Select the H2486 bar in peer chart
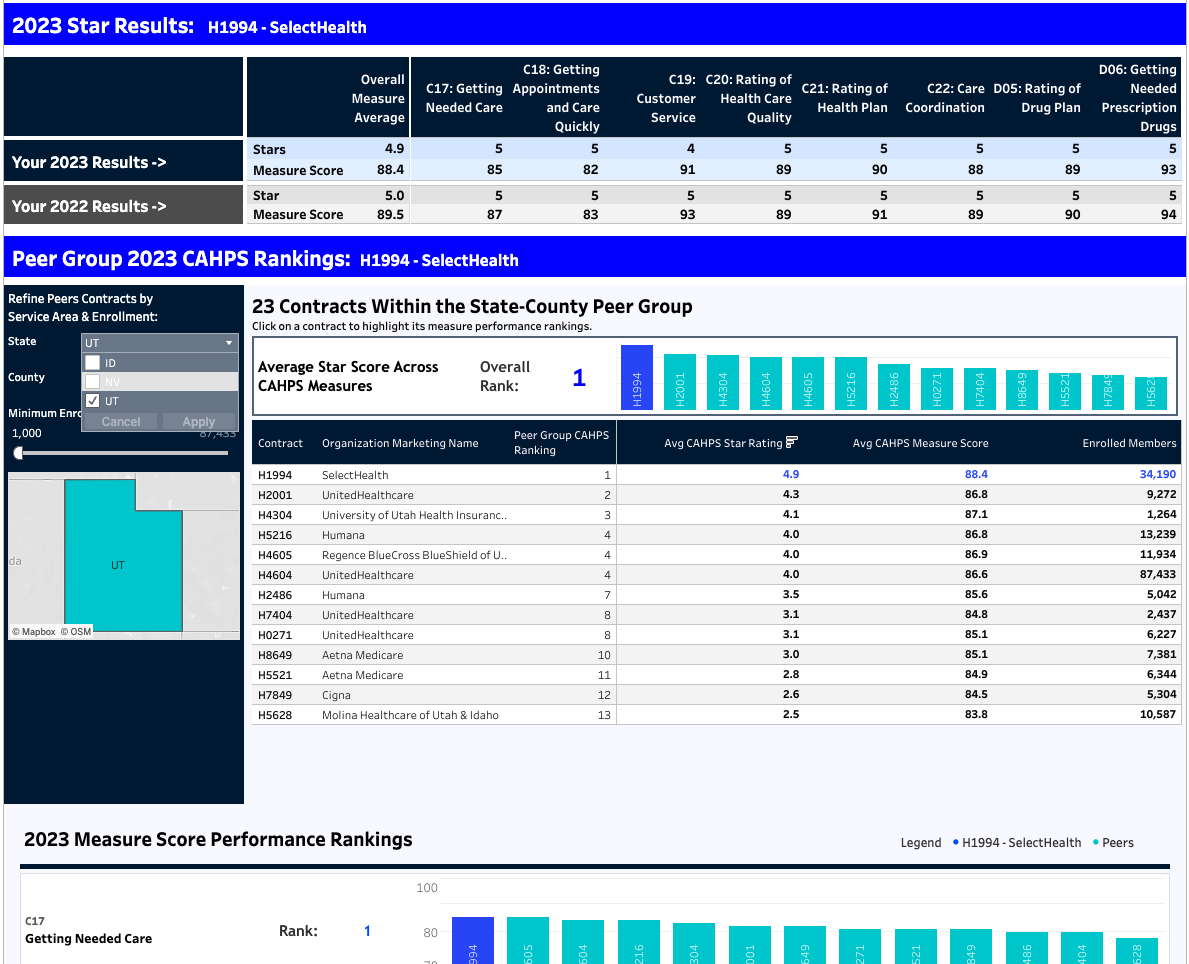1189x964 pixels. tap(894, 387)
